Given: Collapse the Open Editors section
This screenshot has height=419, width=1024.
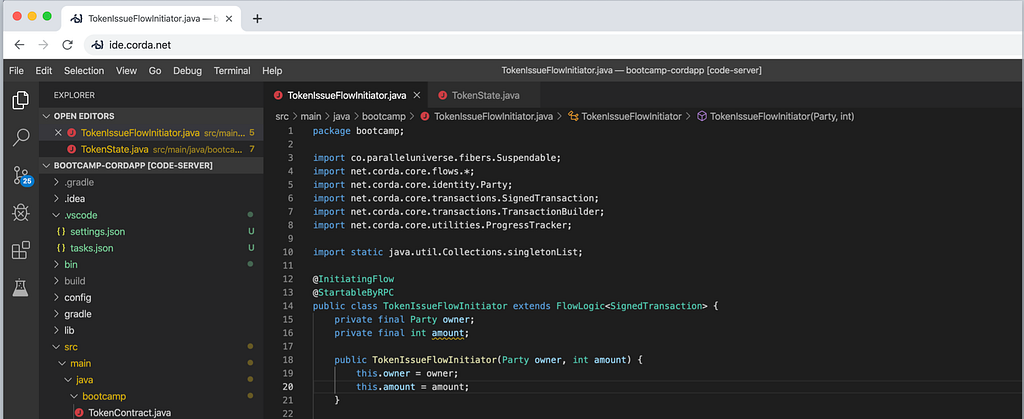Looking at the screenshot, I should pos(85,116).
